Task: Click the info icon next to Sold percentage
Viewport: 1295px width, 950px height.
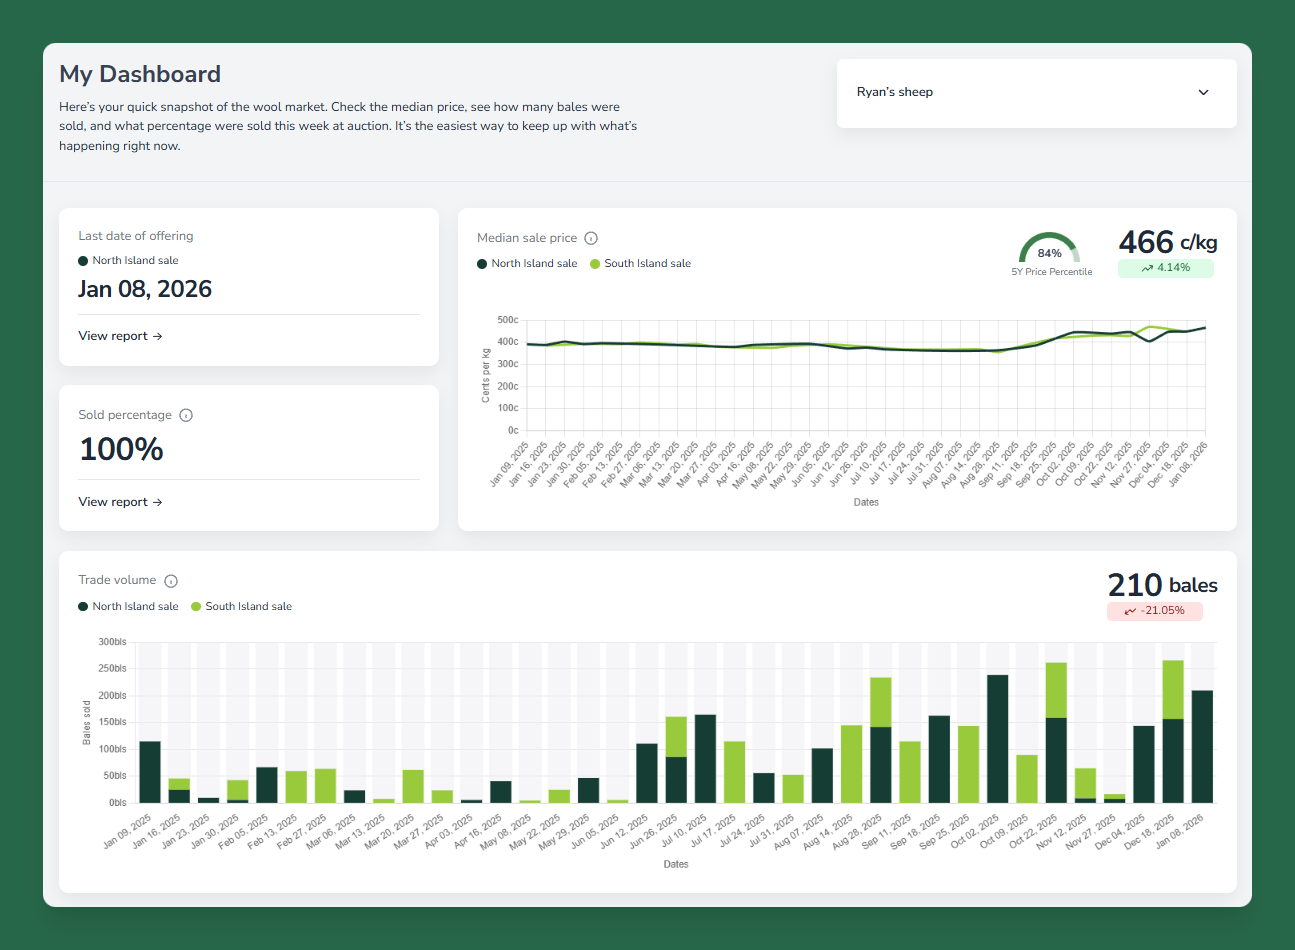Action: point(186,415)
